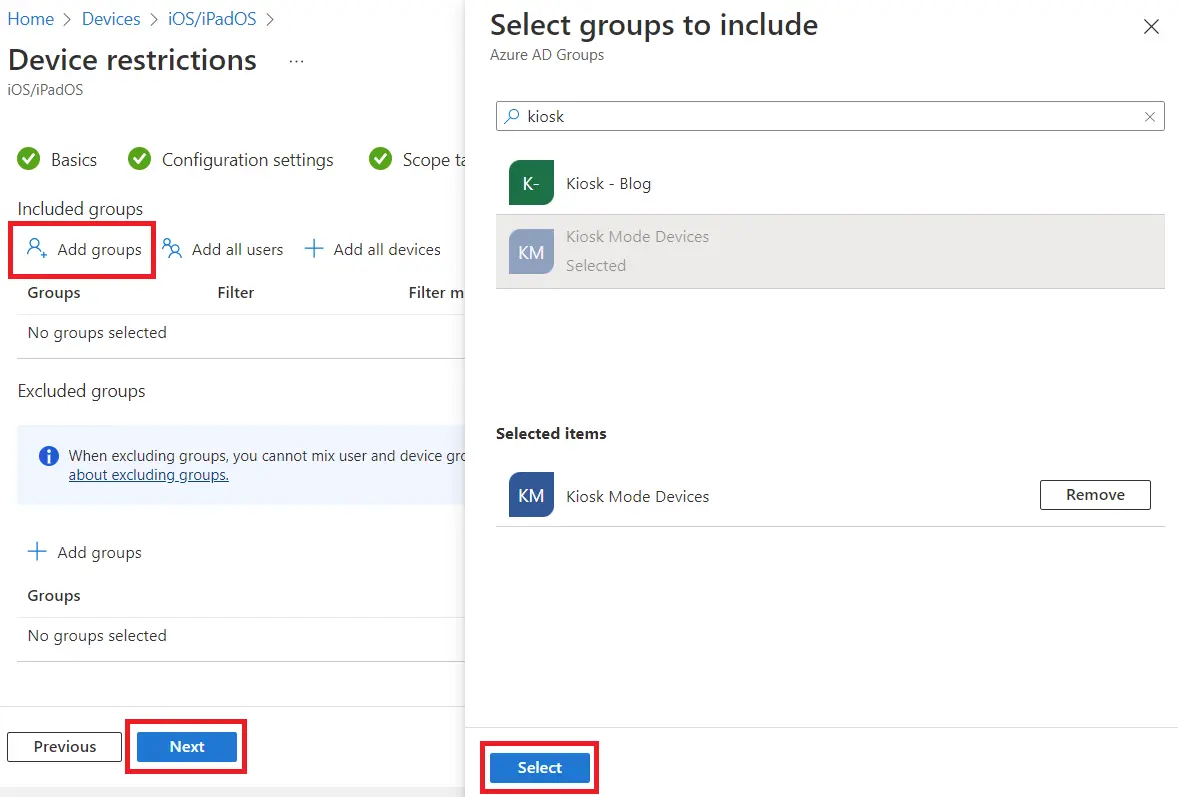The width and height of the screenshot is (1178, 797).
Task: Choose Add all devices
Action: (373, 249)
